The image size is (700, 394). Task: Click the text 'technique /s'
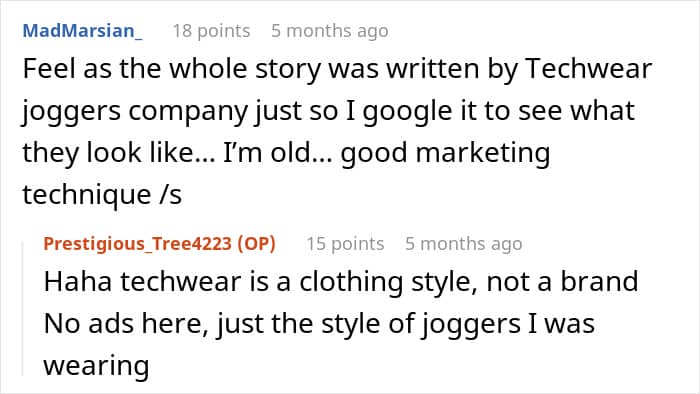tap(102, 195)
